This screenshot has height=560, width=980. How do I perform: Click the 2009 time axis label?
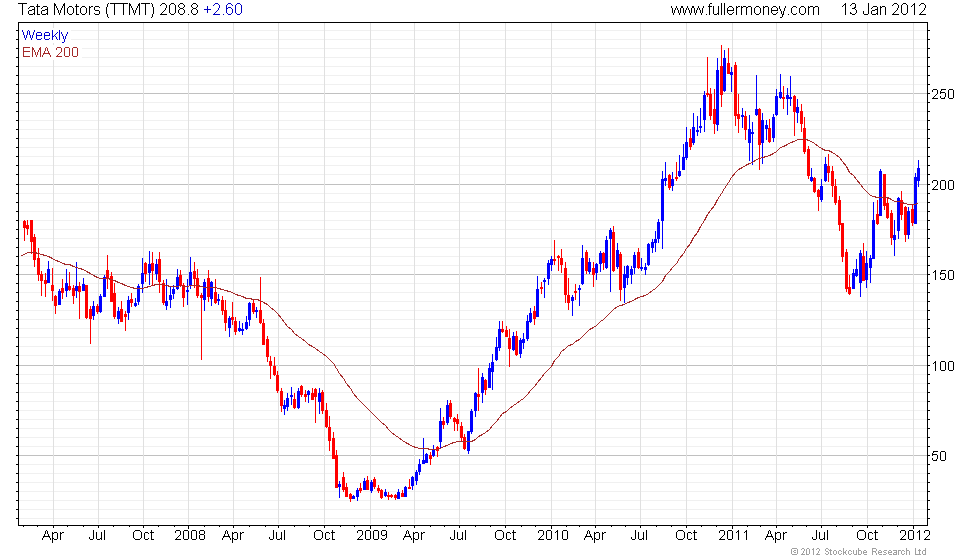click(x=371, y=536)
